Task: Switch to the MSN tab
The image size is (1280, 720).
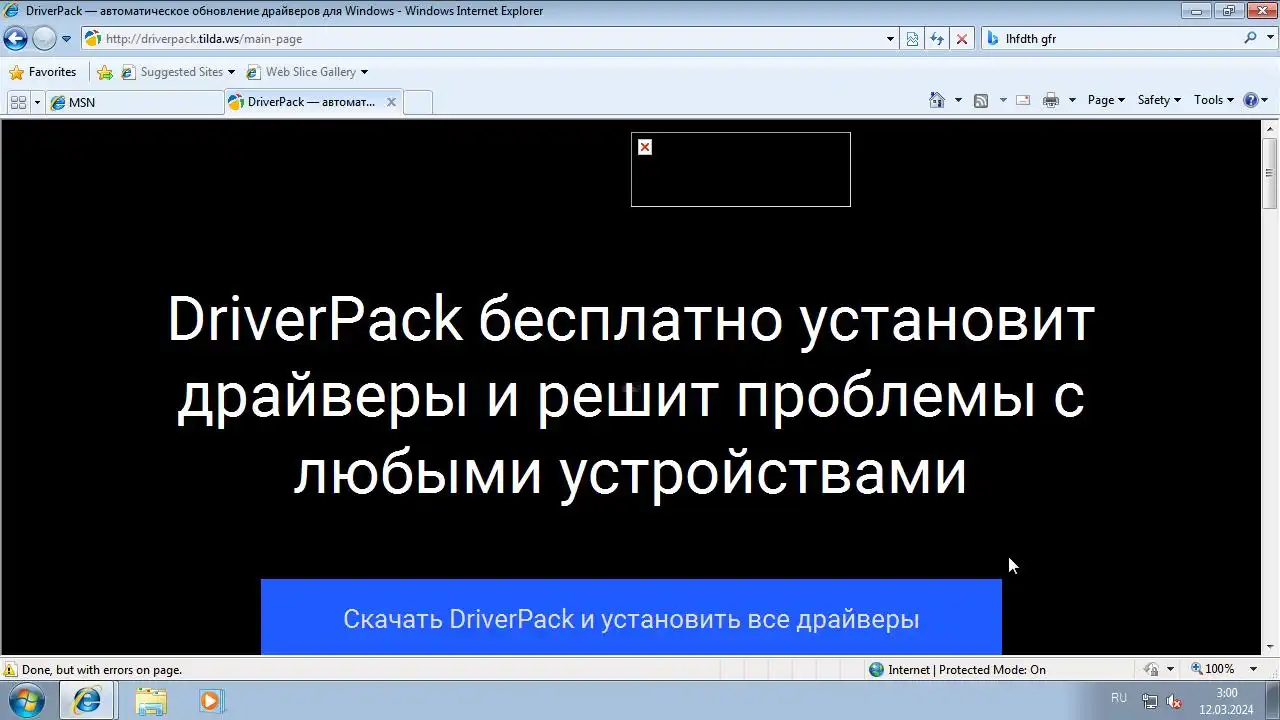Action: click(x=135, y=102)
